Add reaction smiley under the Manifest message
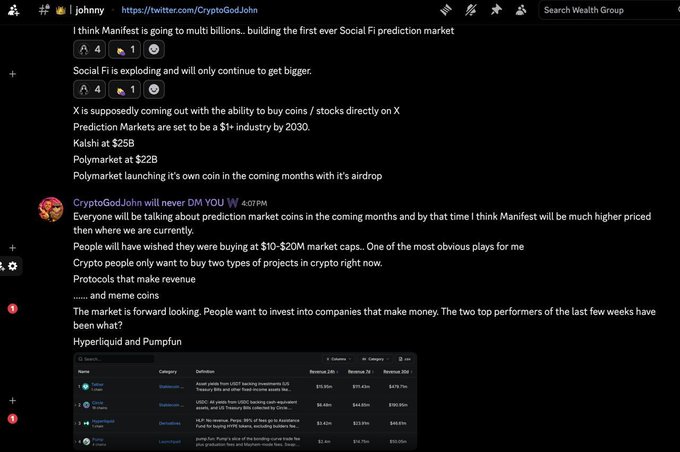680x452 pixels. coord(154,49)
